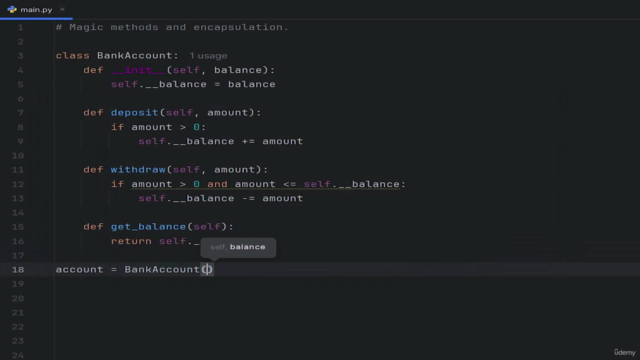This screenshot has width=640, height=360.
Task: Click the 'get_balance' method name
Action: tap(148, 227)
